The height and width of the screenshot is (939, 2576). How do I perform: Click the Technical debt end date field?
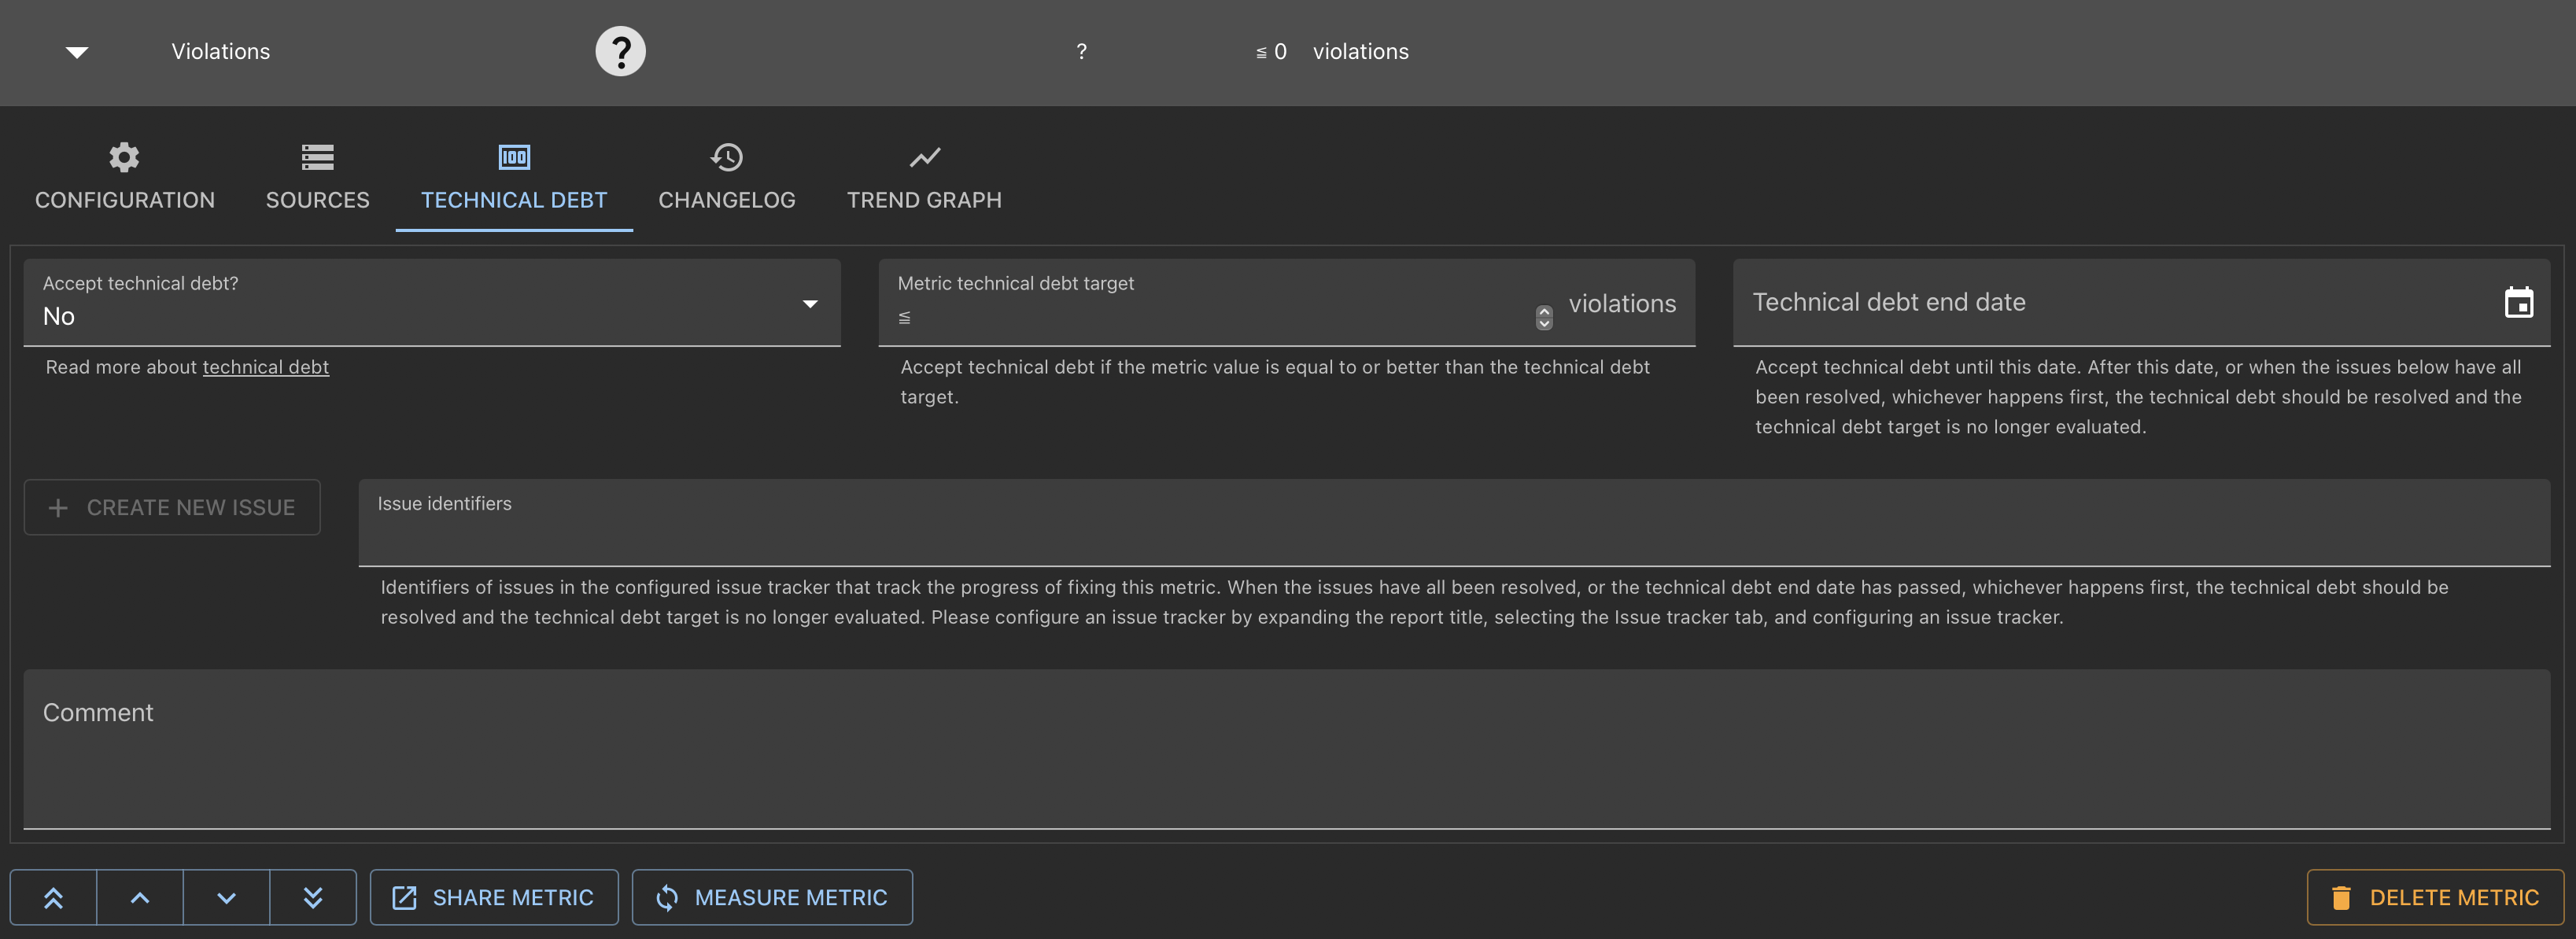point(2141,303)
